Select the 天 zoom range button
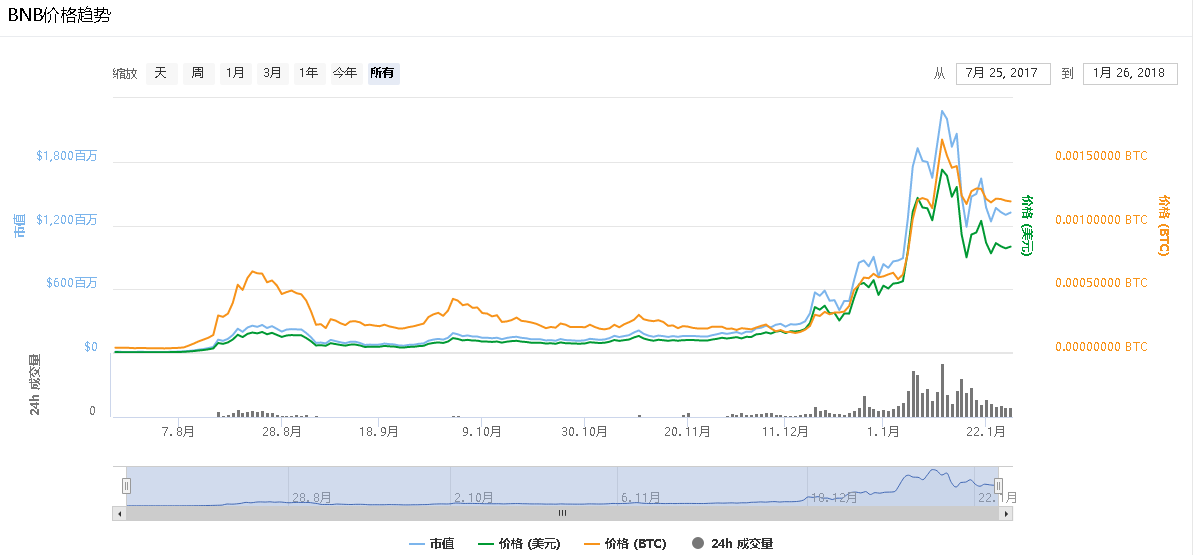 pyautogui.click(x=161, y=74)
